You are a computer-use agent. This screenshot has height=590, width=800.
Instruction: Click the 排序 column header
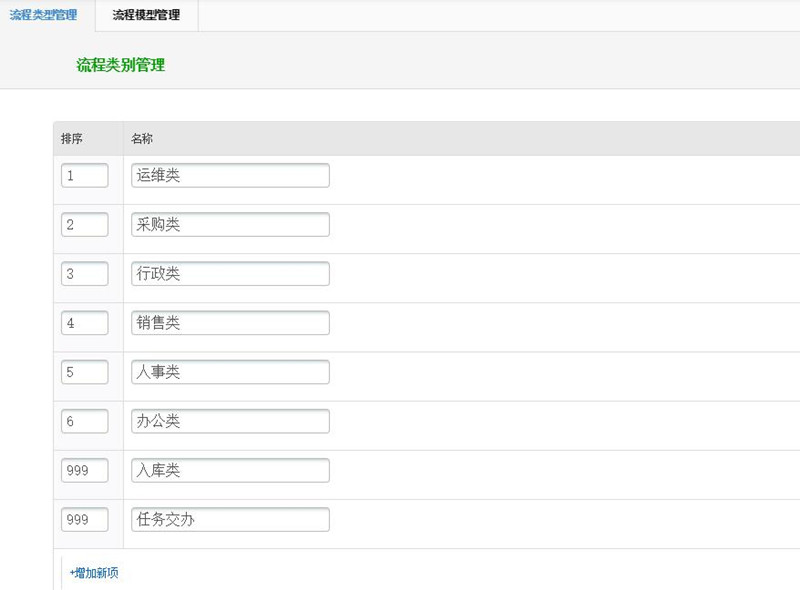click(x=72, y=138)
